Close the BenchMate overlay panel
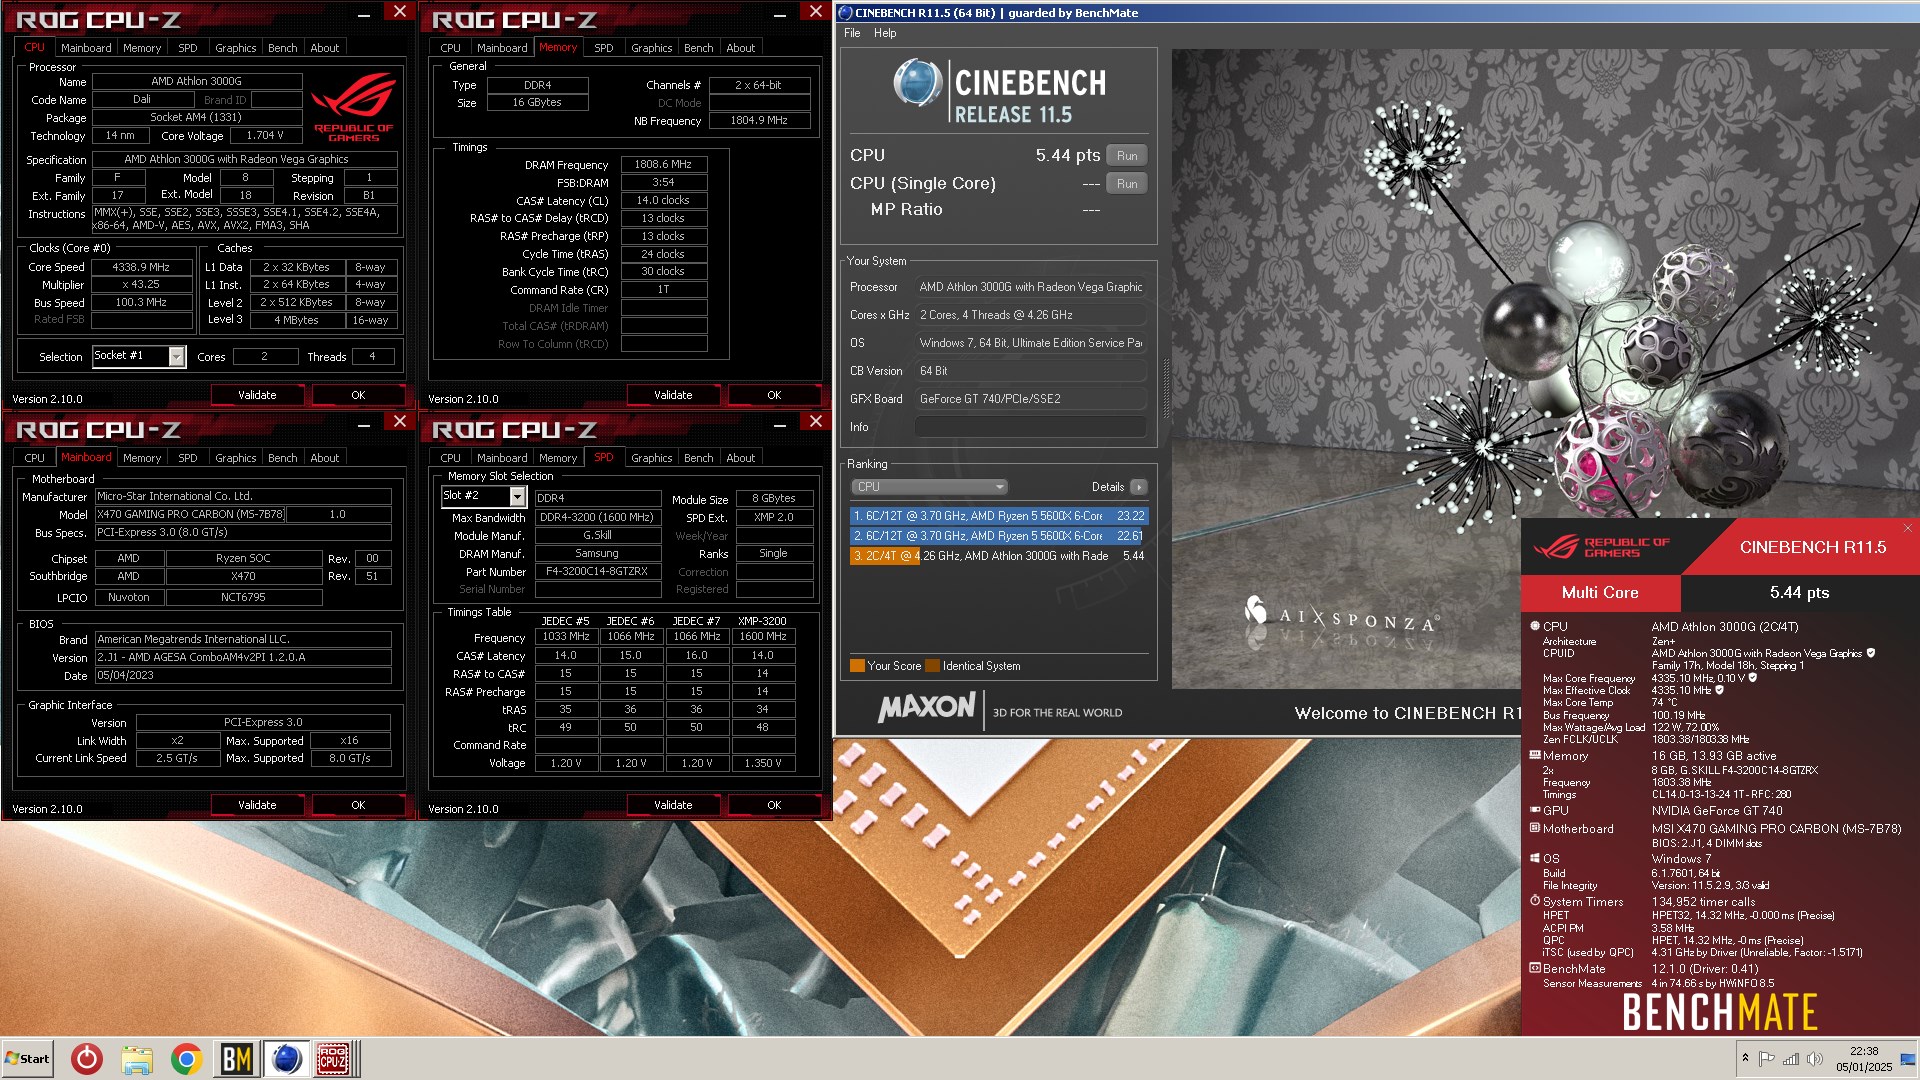This screenshot has width=1920, height=1080. (1907, 528)
